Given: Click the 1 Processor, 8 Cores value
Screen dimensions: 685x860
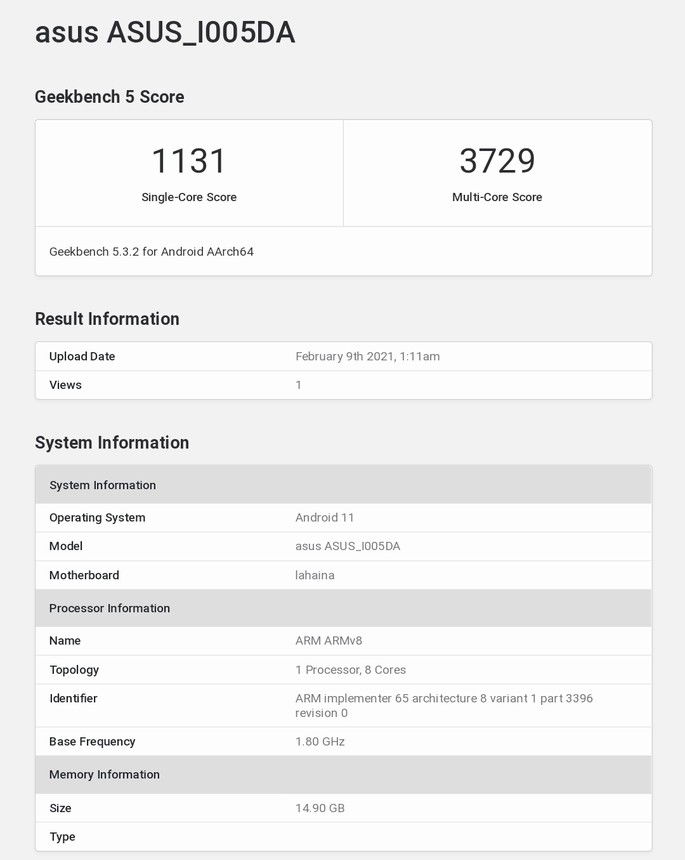Looking at the screenshot, I should [x=350, y=670].
